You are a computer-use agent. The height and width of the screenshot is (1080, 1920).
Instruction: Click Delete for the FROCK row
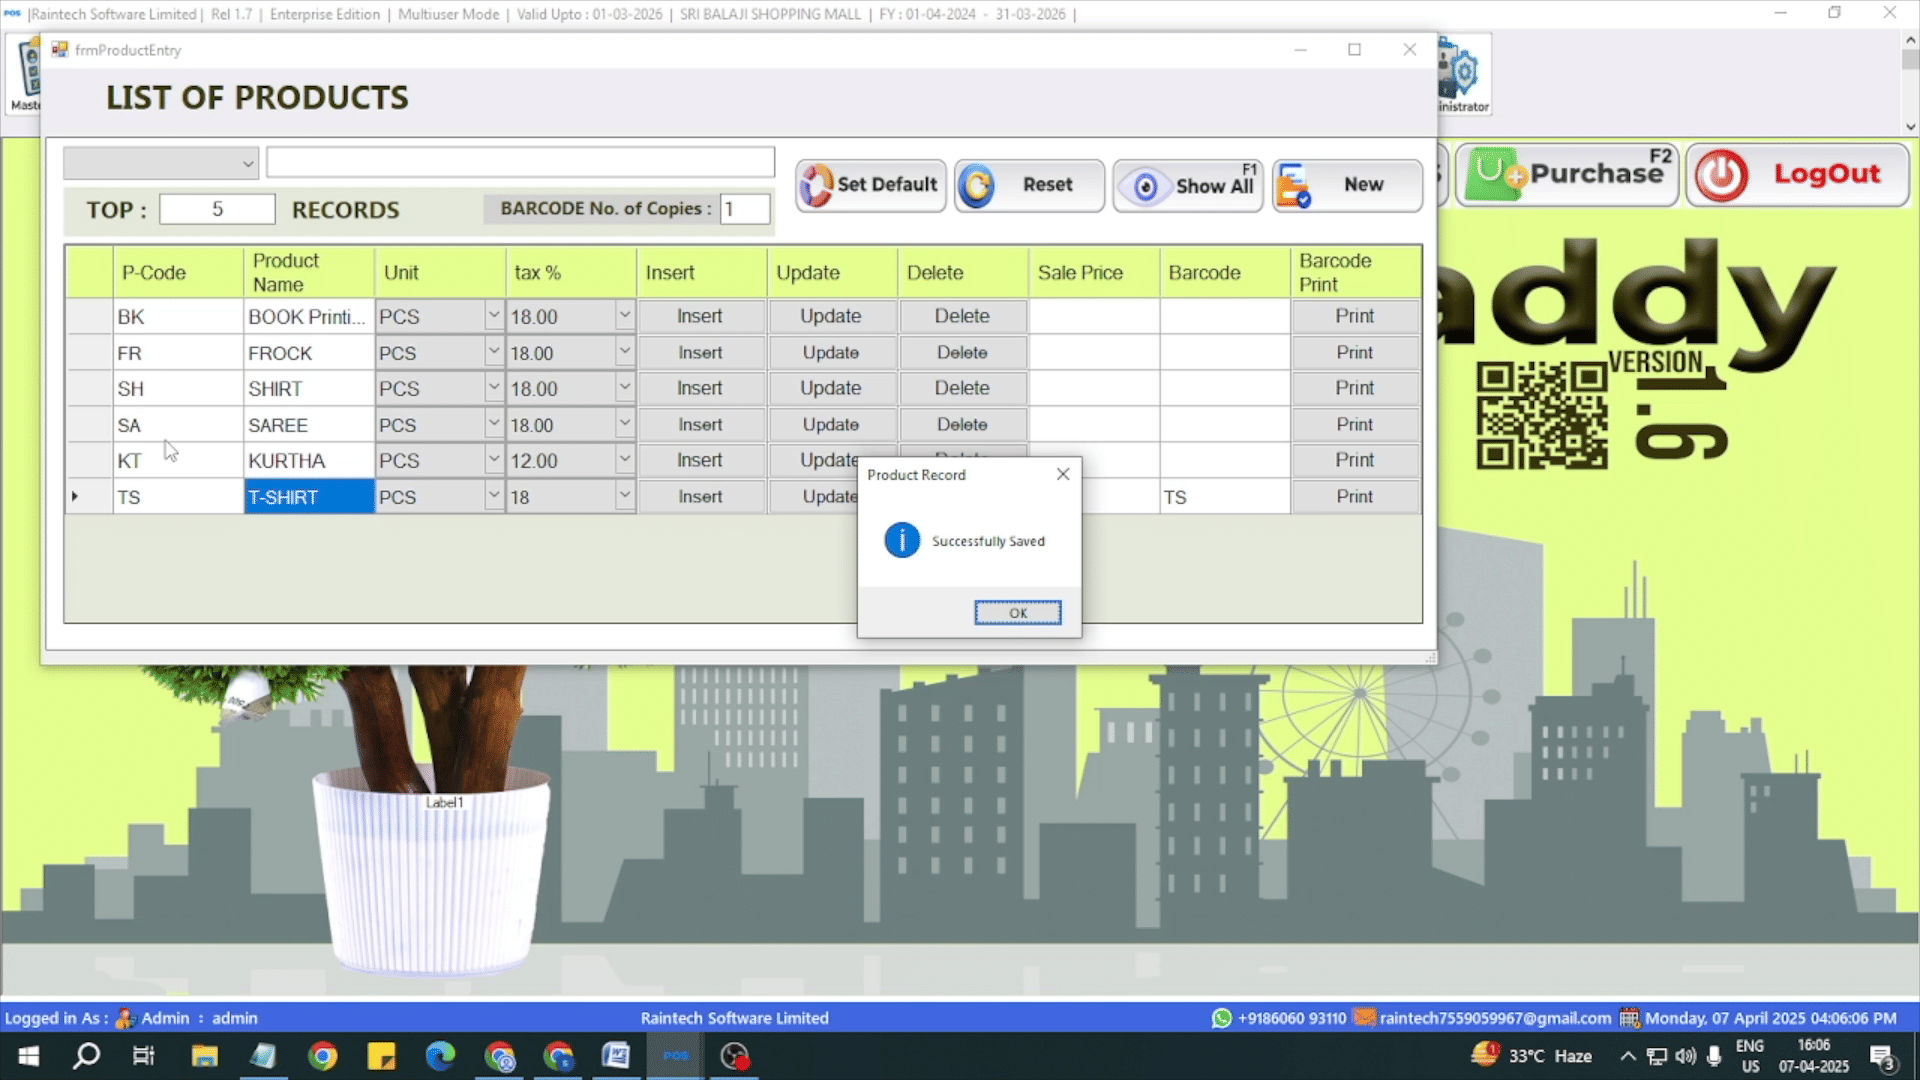click(962, 352)
